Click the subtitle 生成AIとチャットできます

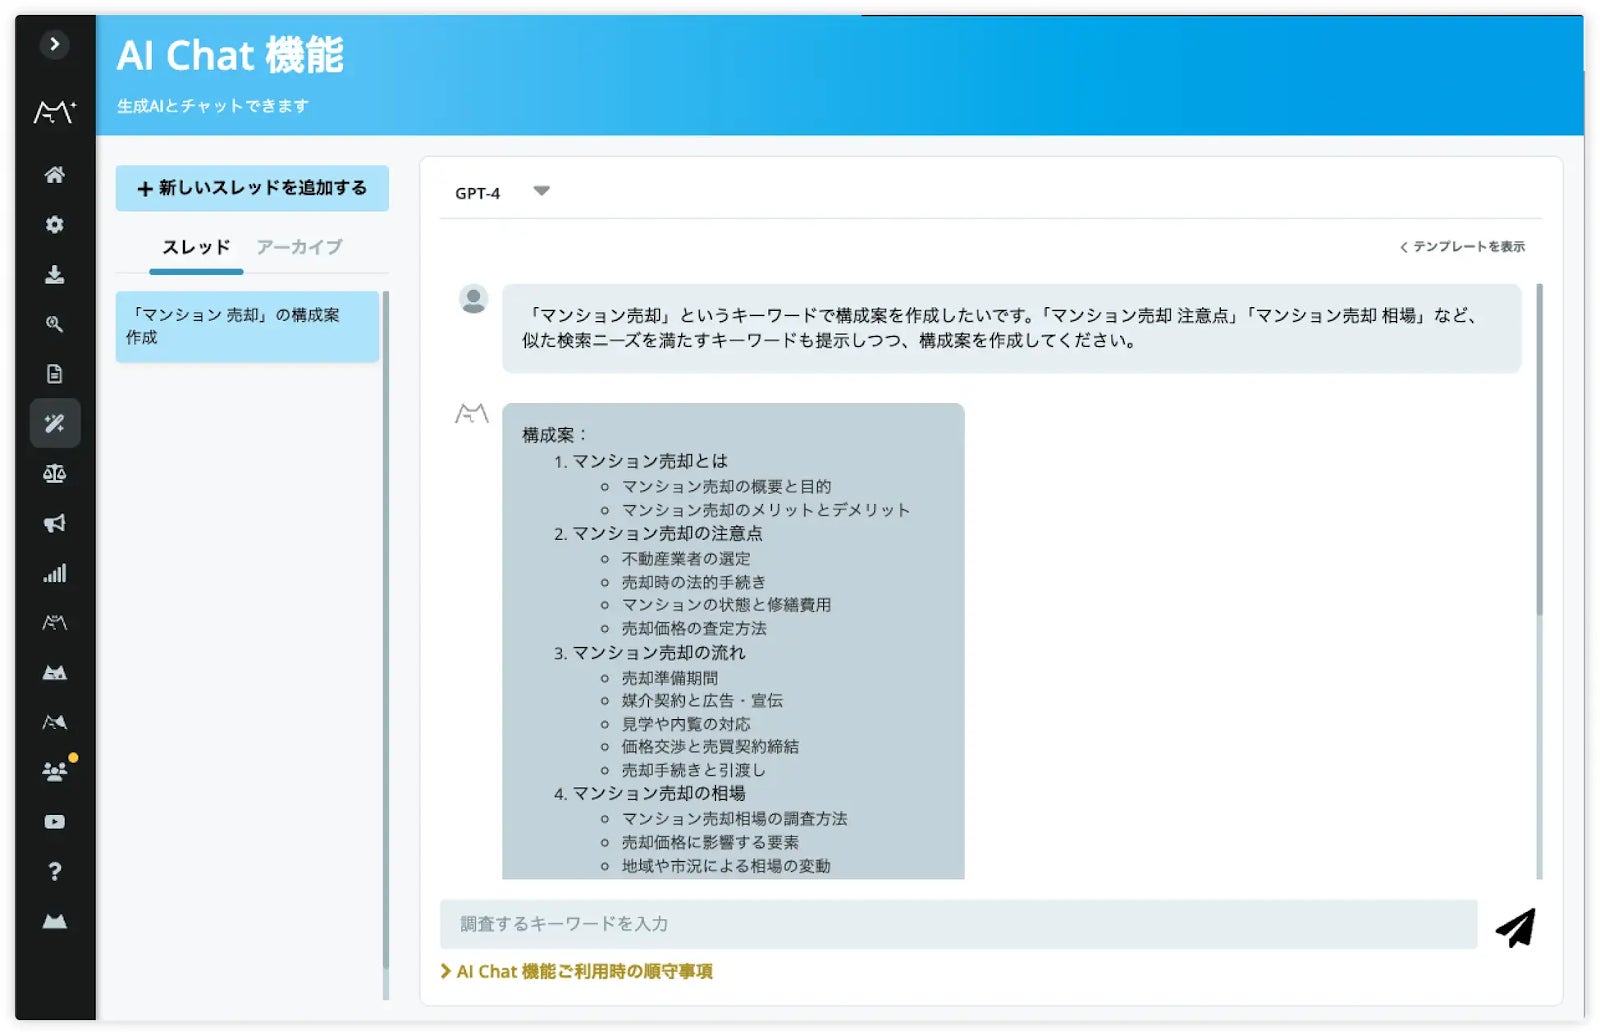click(213, 106)
